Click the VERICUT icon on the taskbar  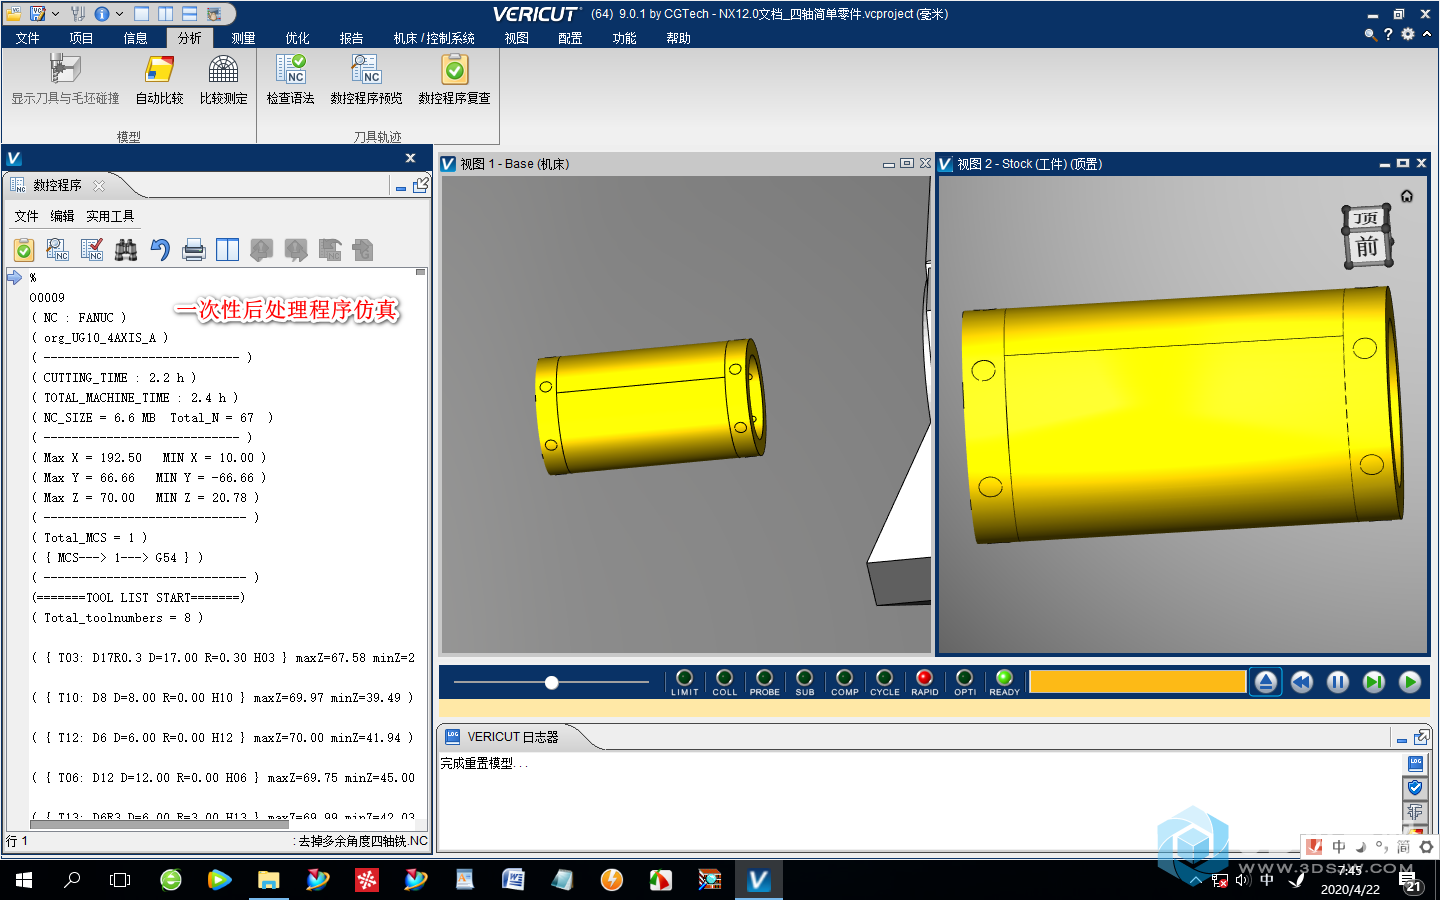tap(758, 880)
